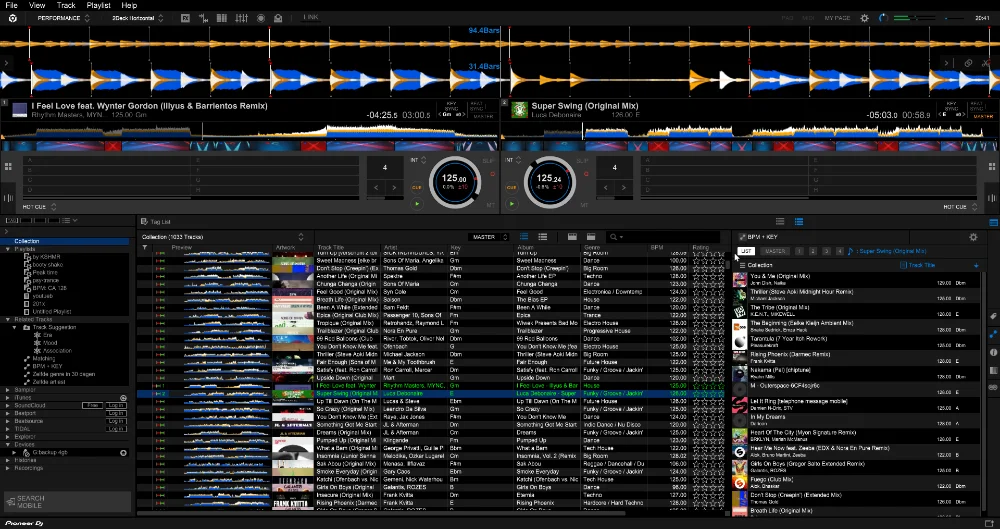Open the Tag List icon
Viewport: 1000px width, 529px height.
[x=144, y=221]
